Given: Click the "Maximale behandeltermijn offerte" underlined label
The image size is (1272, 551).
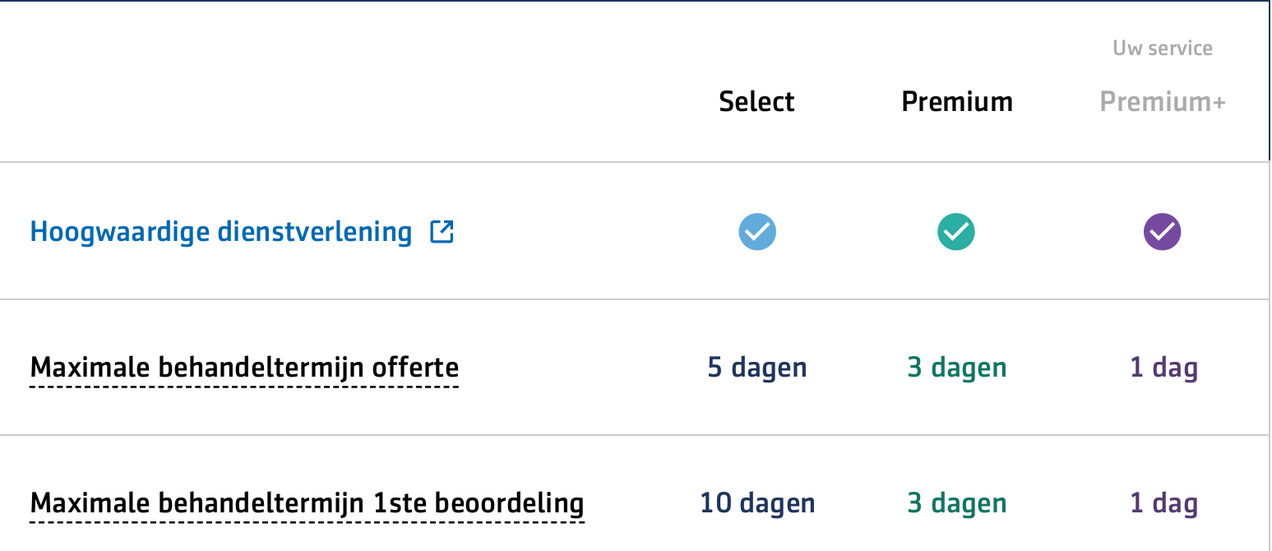Looking at the screenshot, I should click(245, 368).
